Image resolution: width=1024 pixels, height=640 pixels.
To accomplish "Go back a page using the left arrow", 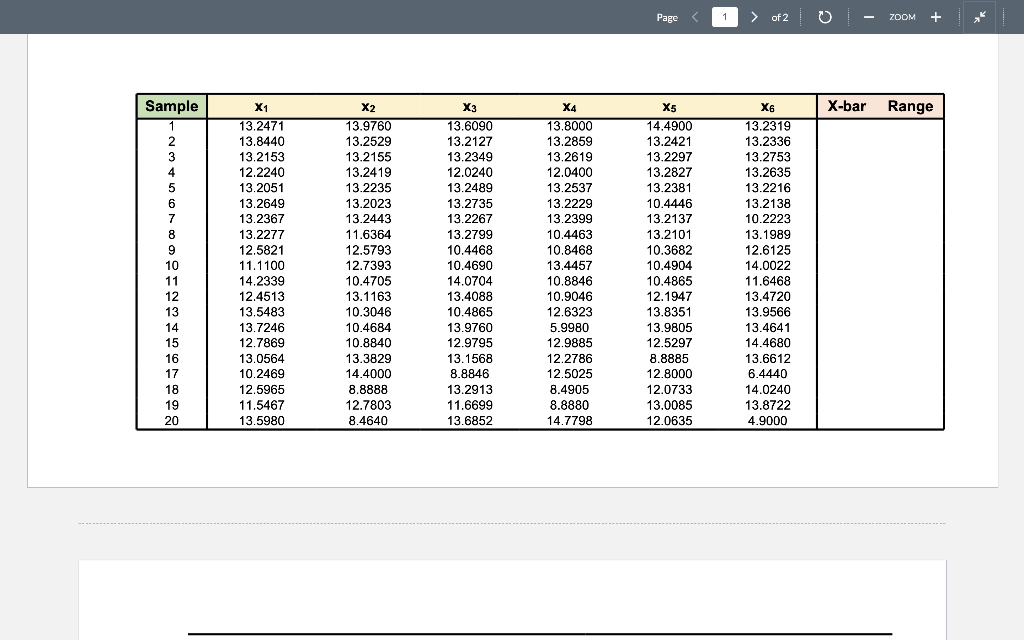I will click(695, 17).
